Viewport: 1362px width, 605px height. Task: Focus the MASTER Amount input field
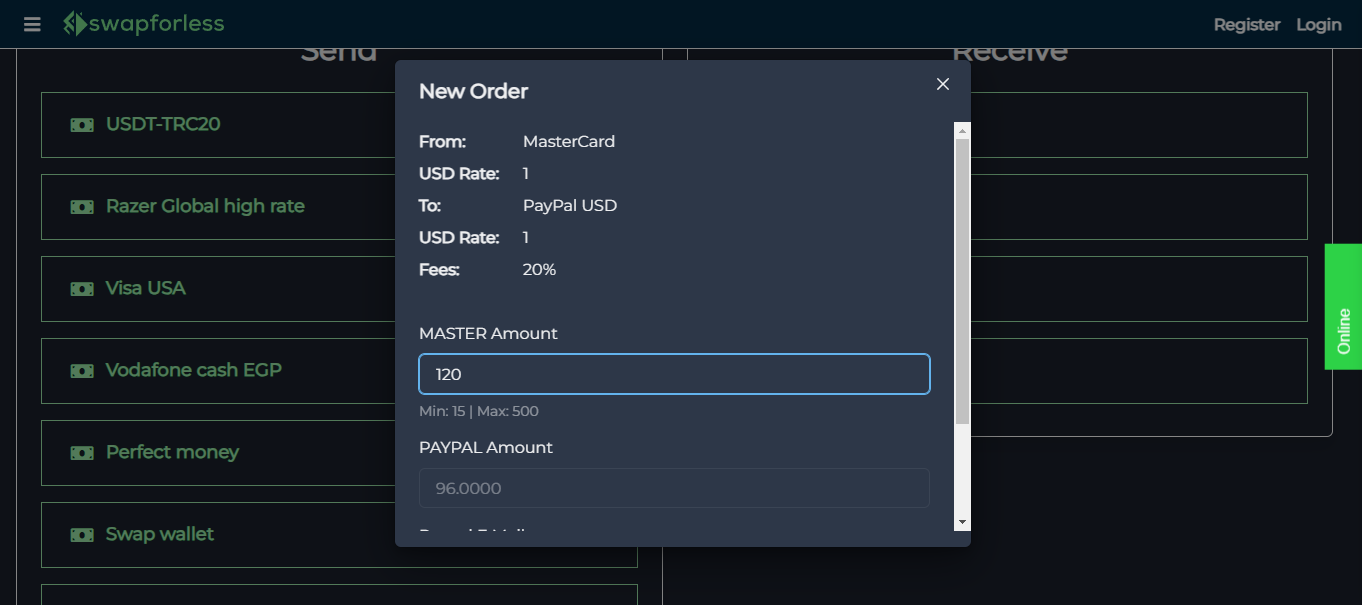coord(674,374)
